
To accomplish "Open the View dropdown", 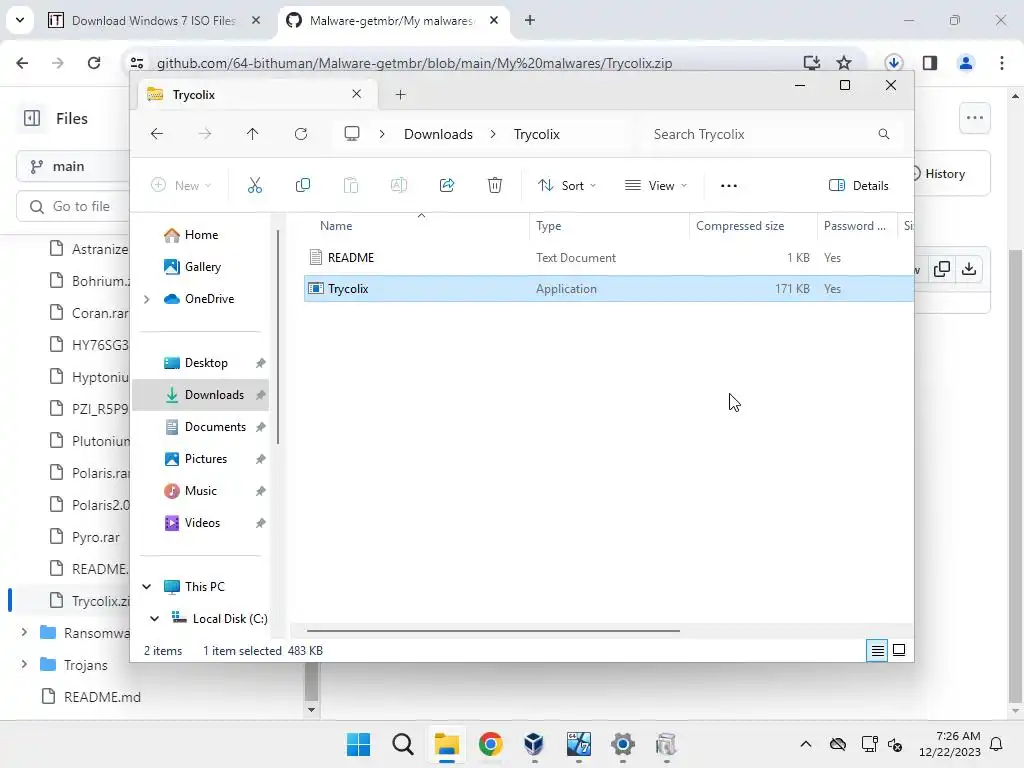I will (x=656, y=185).
